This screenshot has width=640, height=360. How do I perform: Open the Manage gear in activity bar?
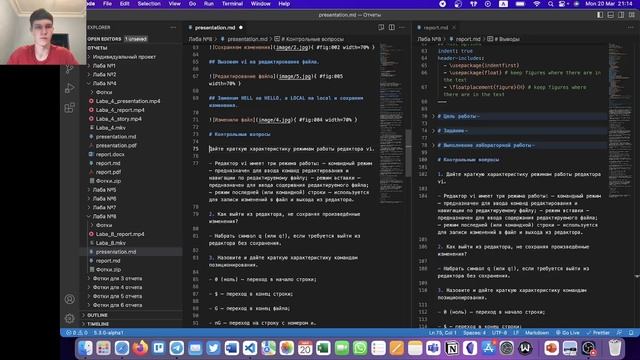[x=69, y=318]
